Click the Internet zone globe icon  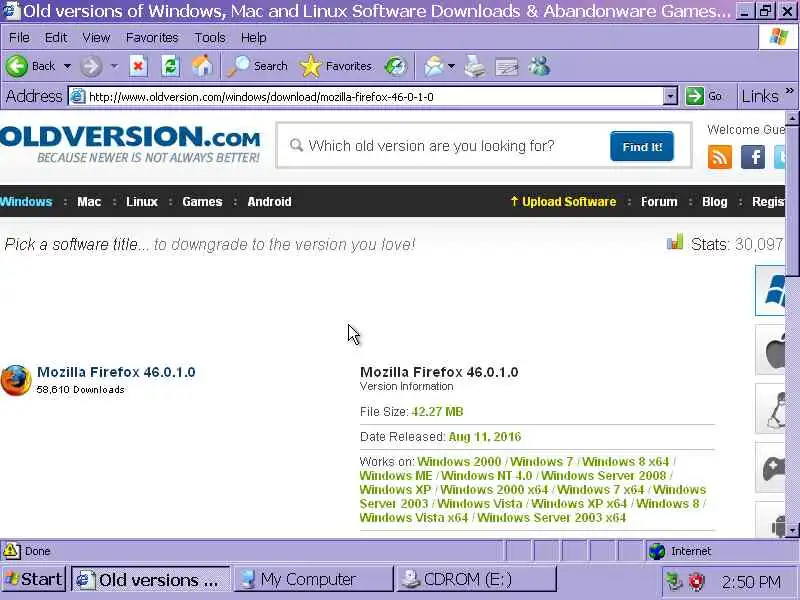657,551
